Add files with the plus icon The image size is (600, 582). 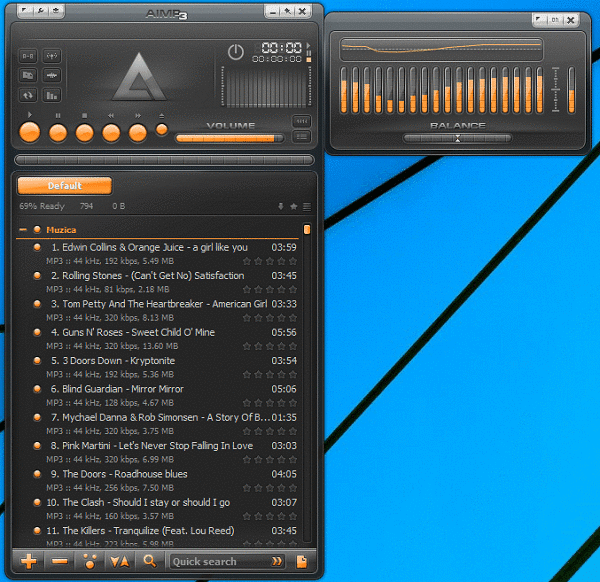click(x=29, y=561)
